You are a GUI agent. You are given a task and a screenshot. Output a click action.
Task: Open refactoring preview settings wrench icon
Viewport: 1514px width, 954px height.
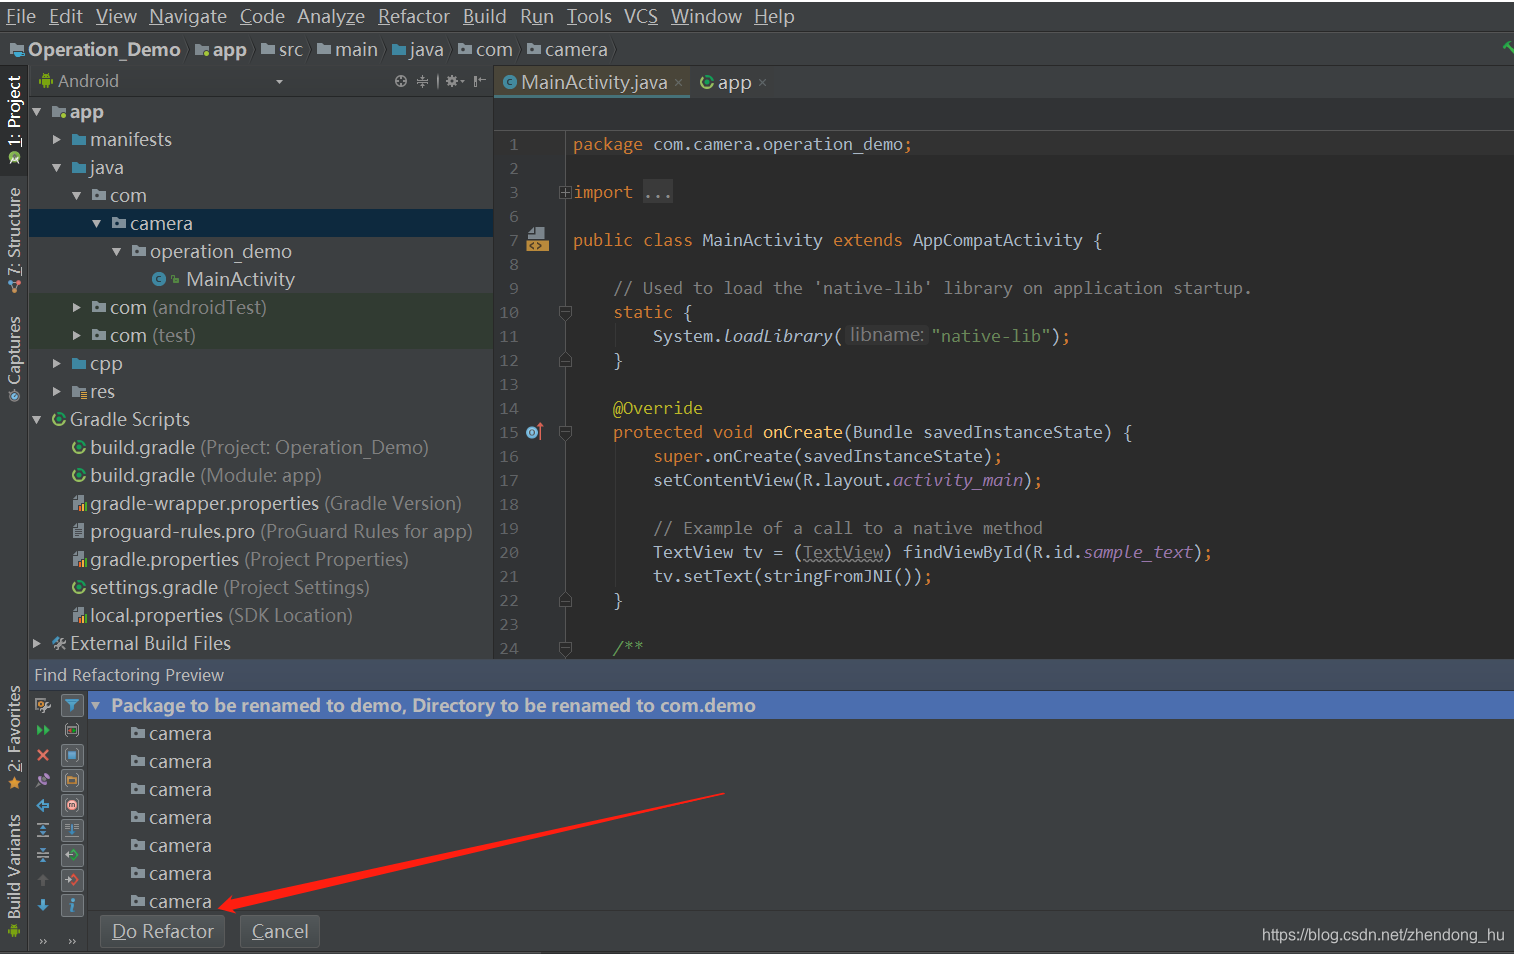point(43,705)
